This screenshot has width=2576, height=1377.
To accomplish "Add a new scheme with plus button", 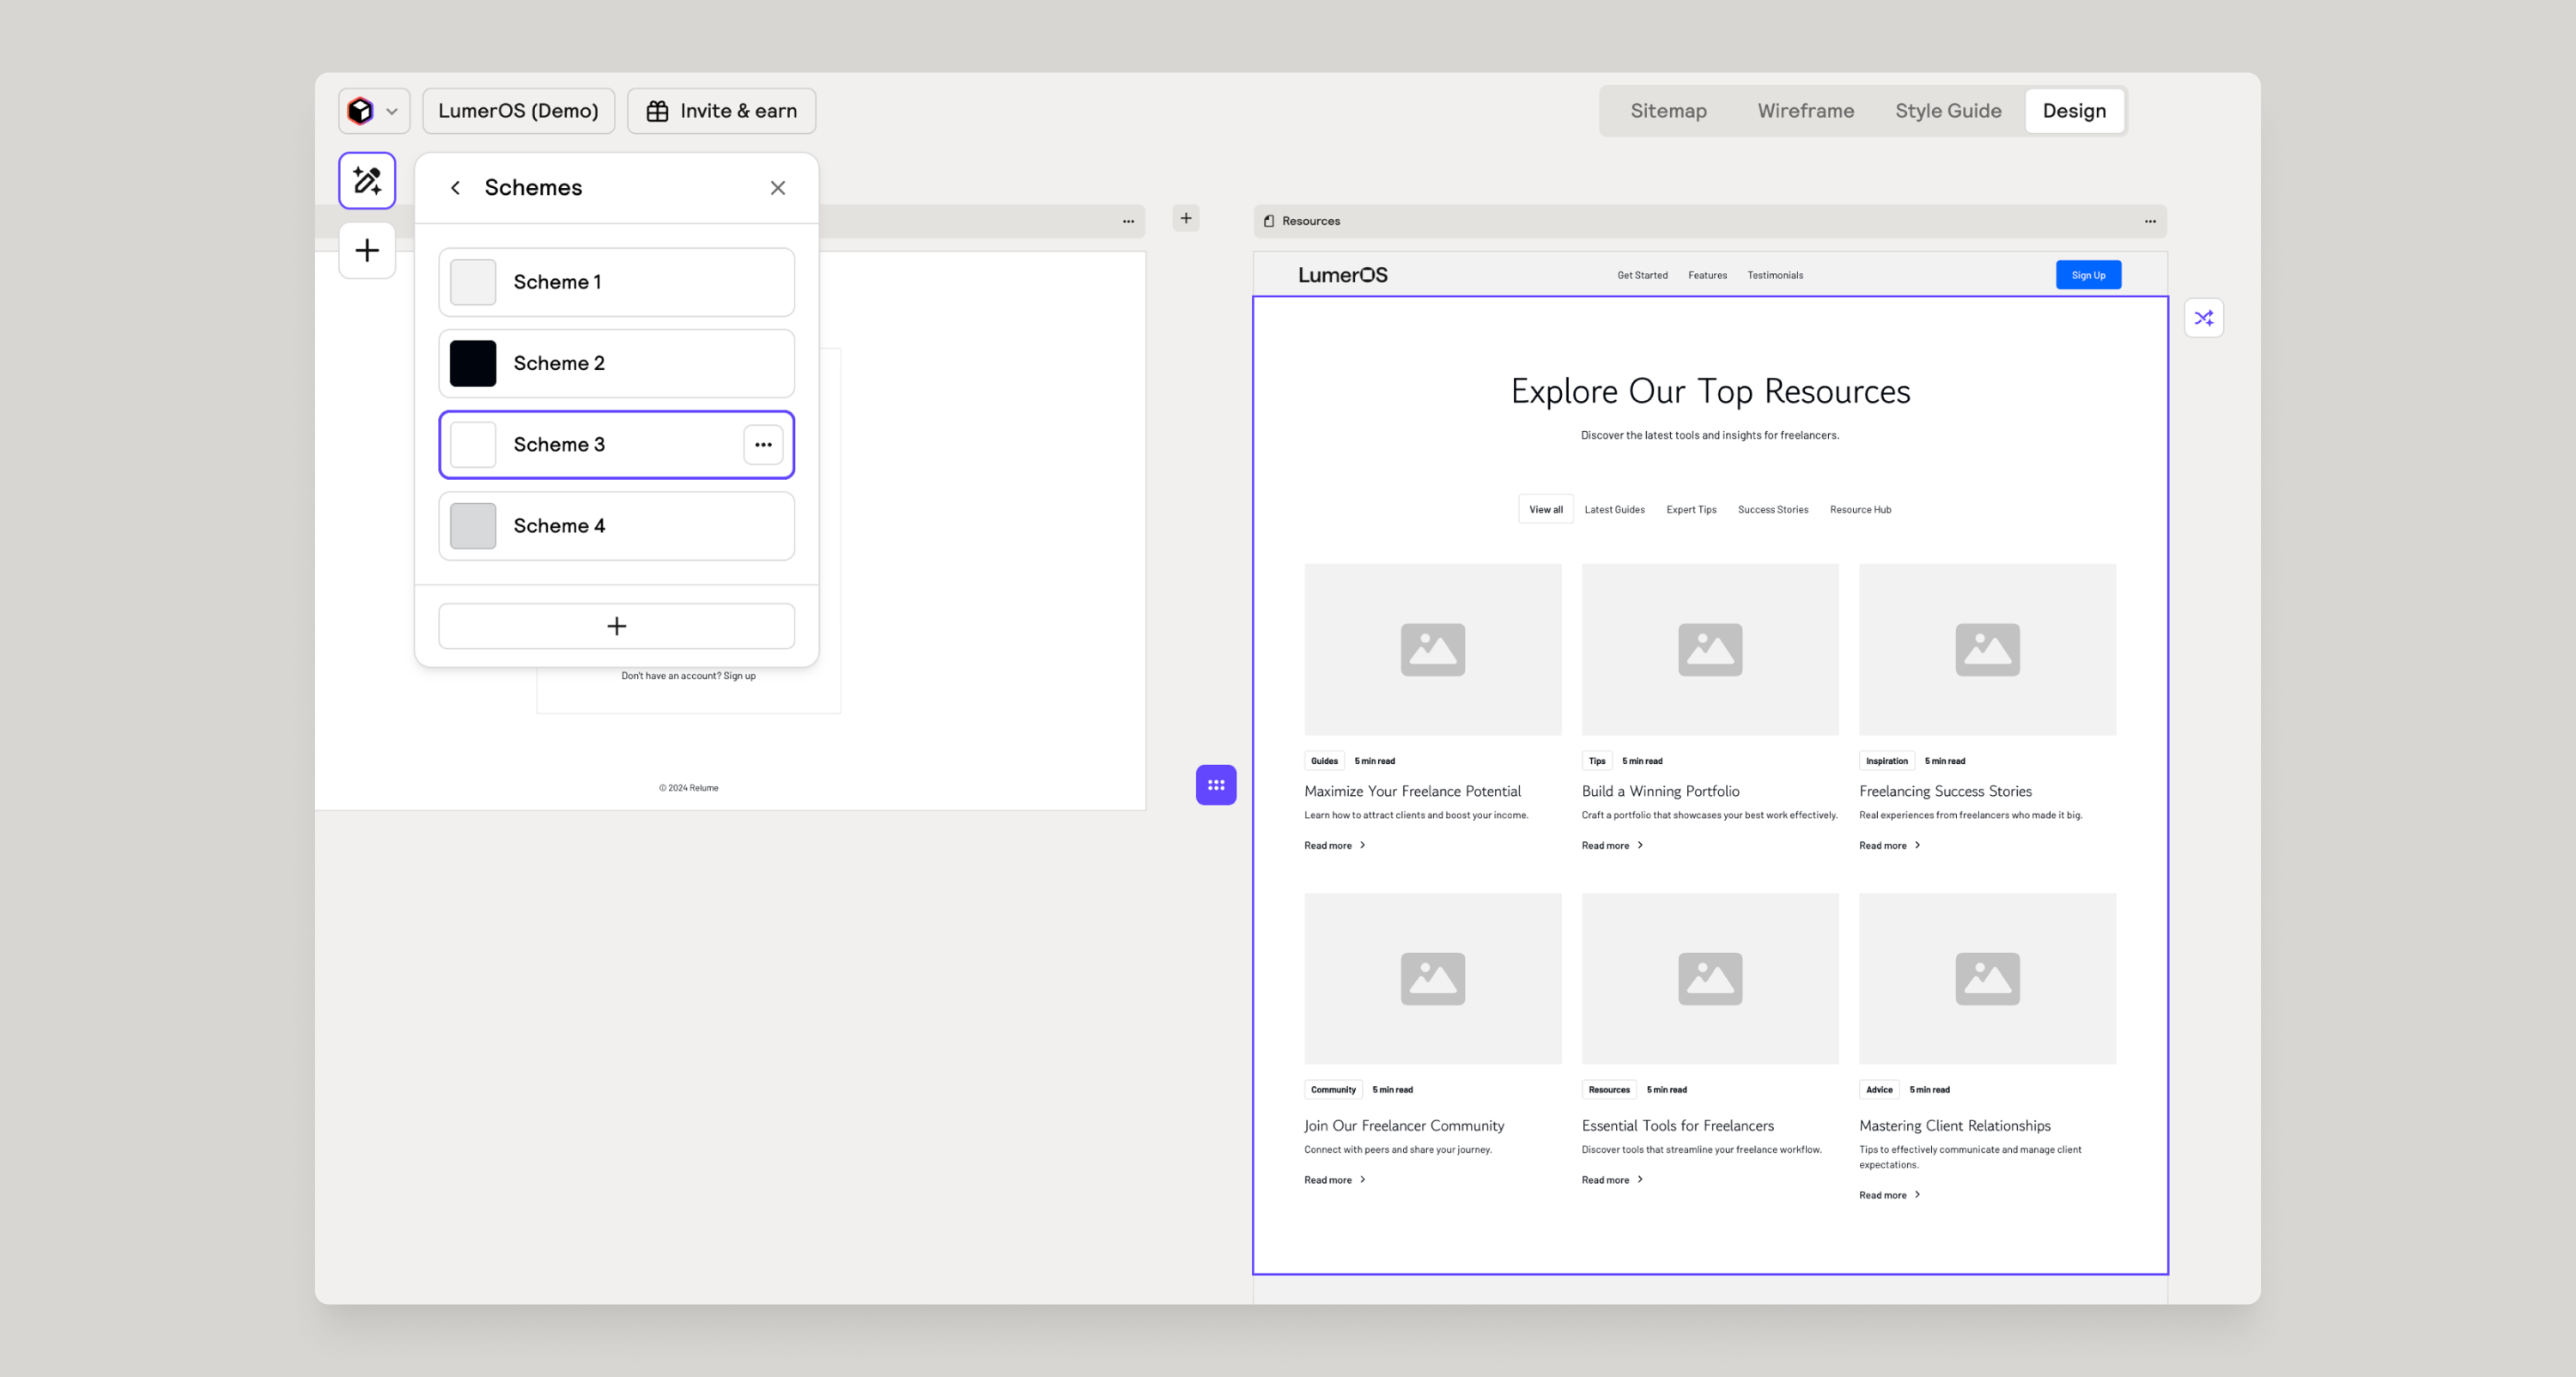I will [616, 626].
